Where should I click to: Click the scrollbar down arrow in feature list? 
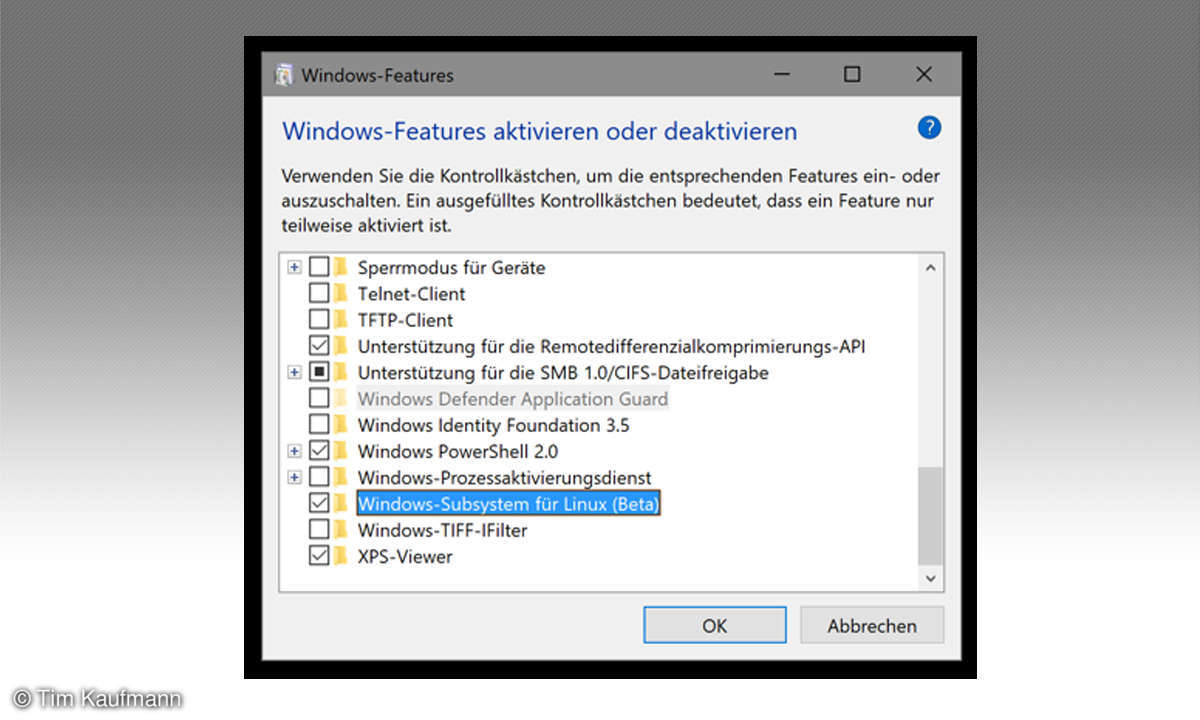click(x=930, y=578)
